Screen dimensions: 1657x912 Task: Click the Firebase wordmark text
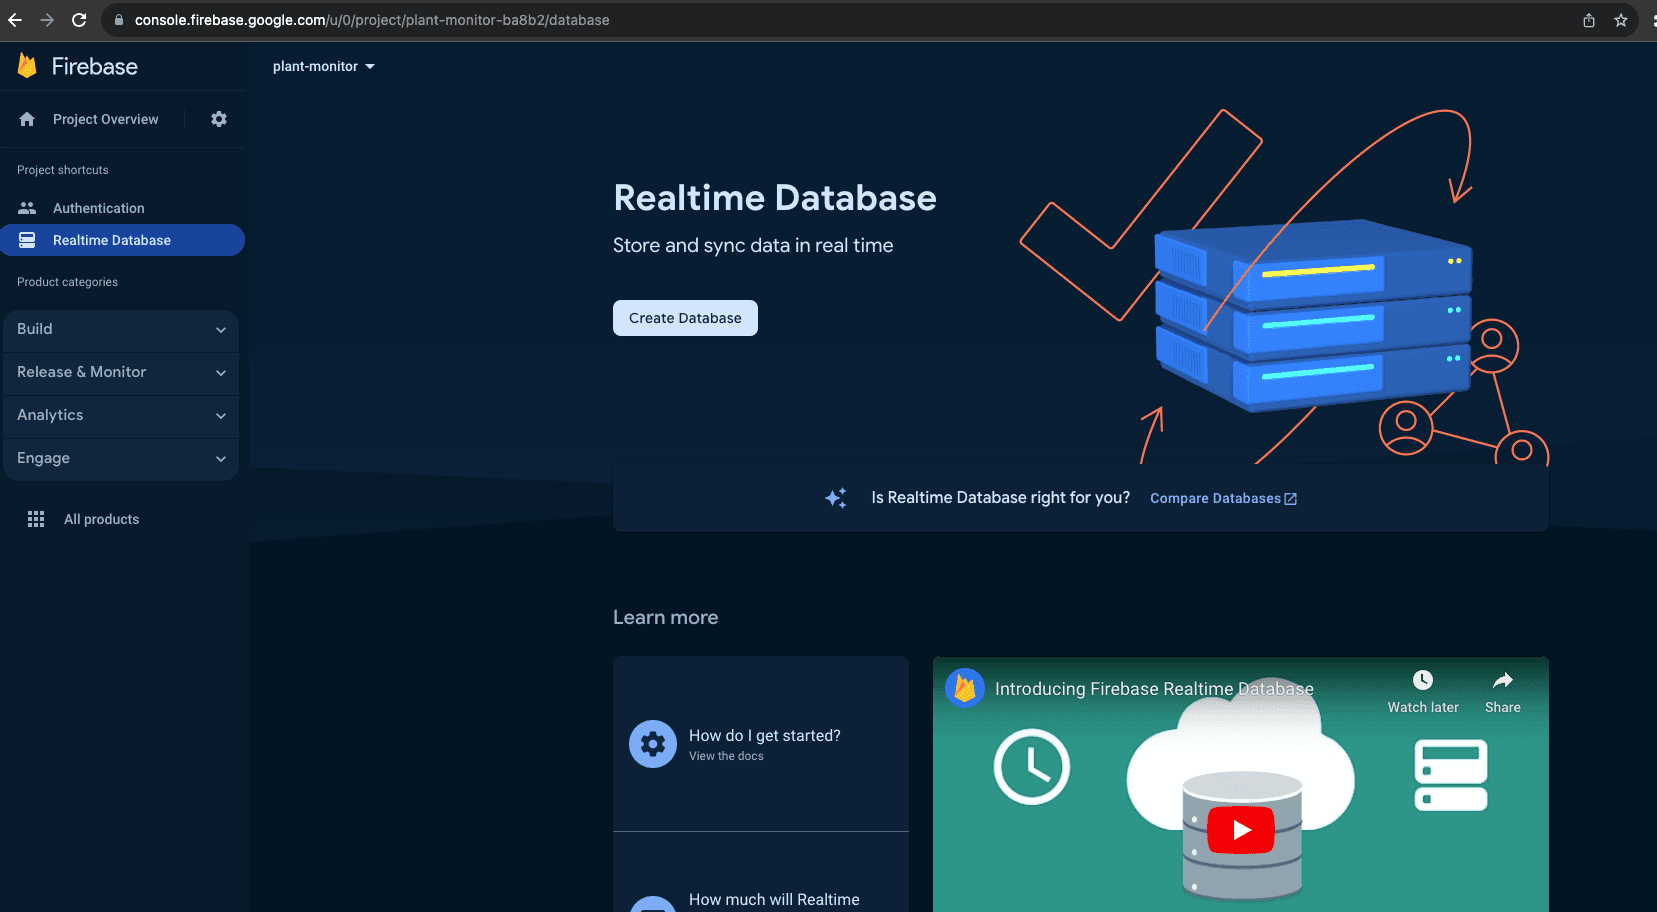click(x=95, y=66)
